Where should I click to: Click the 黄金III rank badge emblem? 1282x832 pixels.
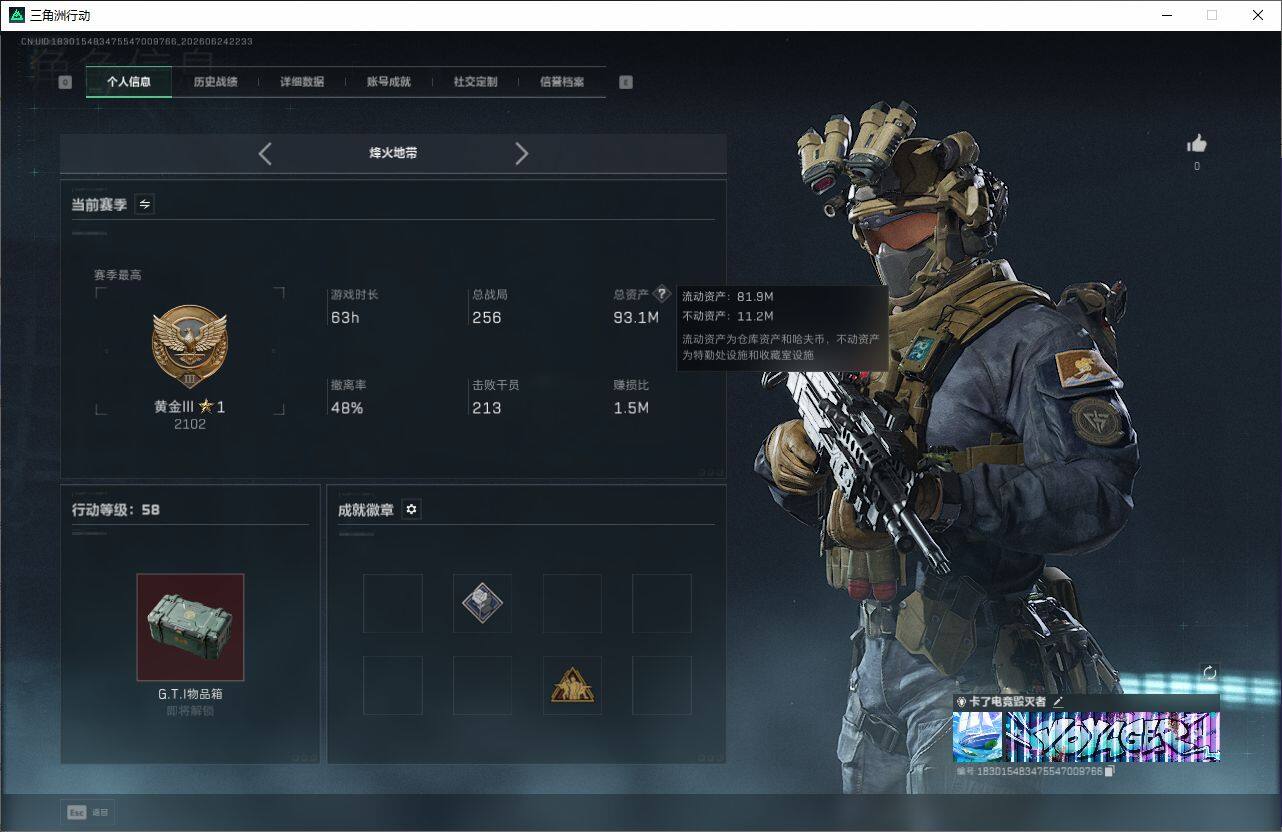(x=190, y=347)
